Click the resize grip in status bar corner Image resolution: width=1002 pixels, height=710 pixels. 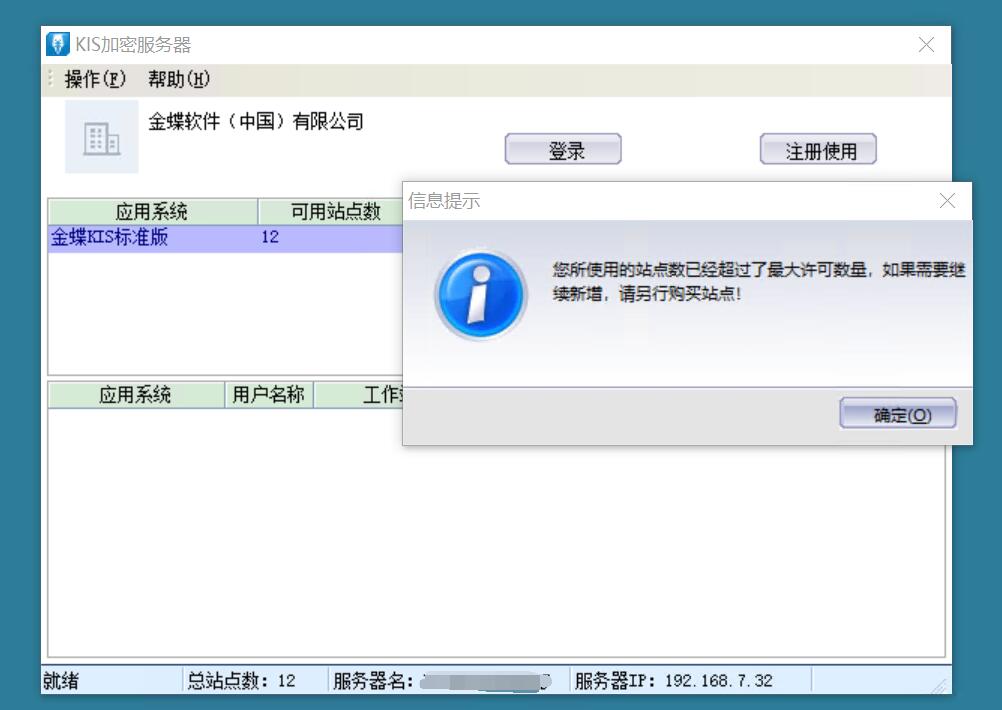tap(941, 685)
